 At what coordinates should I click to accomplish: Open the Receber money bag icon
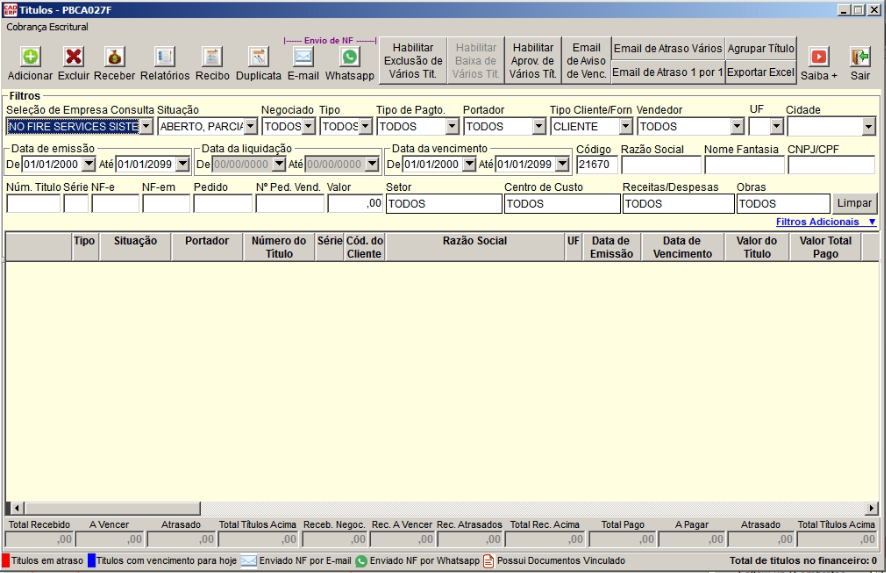click(x=114, y=57)
